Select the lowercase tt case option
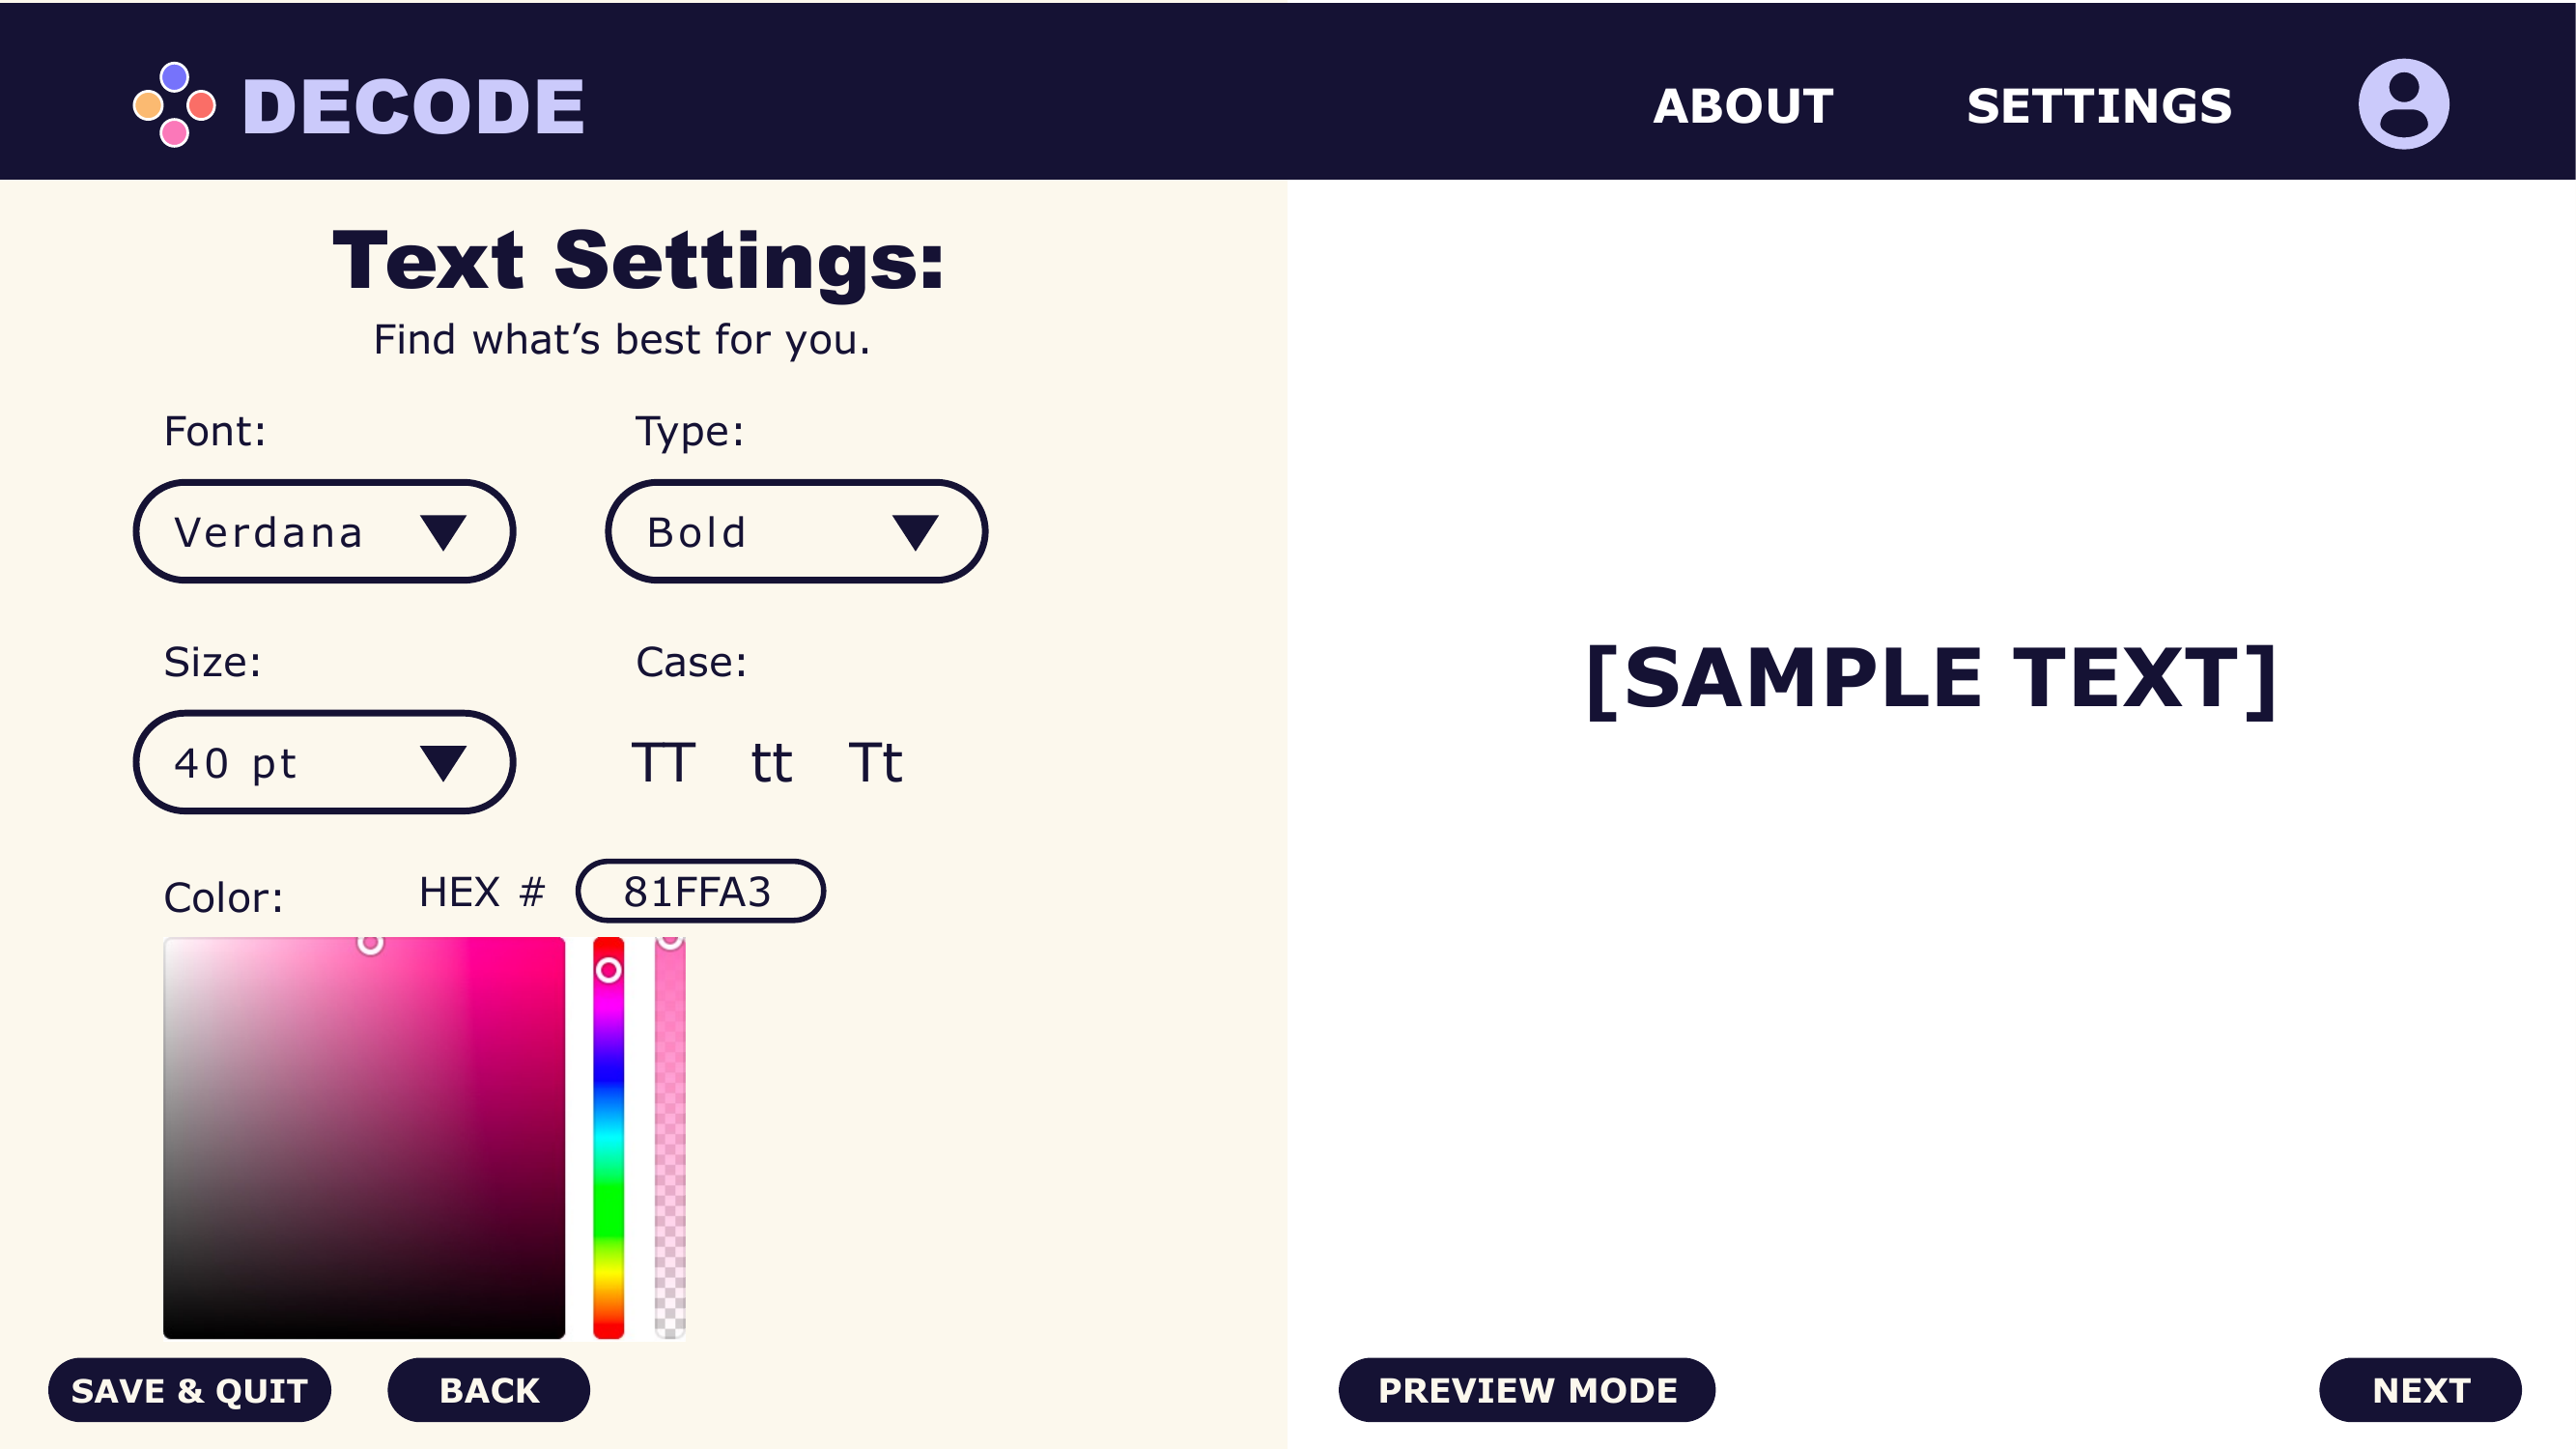Viewport: 2576px width, 1449px height. [771, 763]
